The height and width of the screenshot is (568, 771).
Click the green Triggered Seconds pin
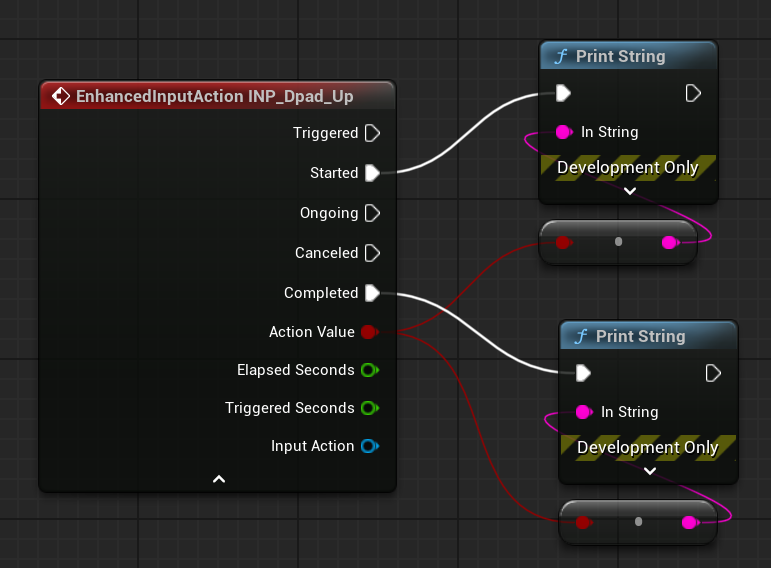click(369, 408)
